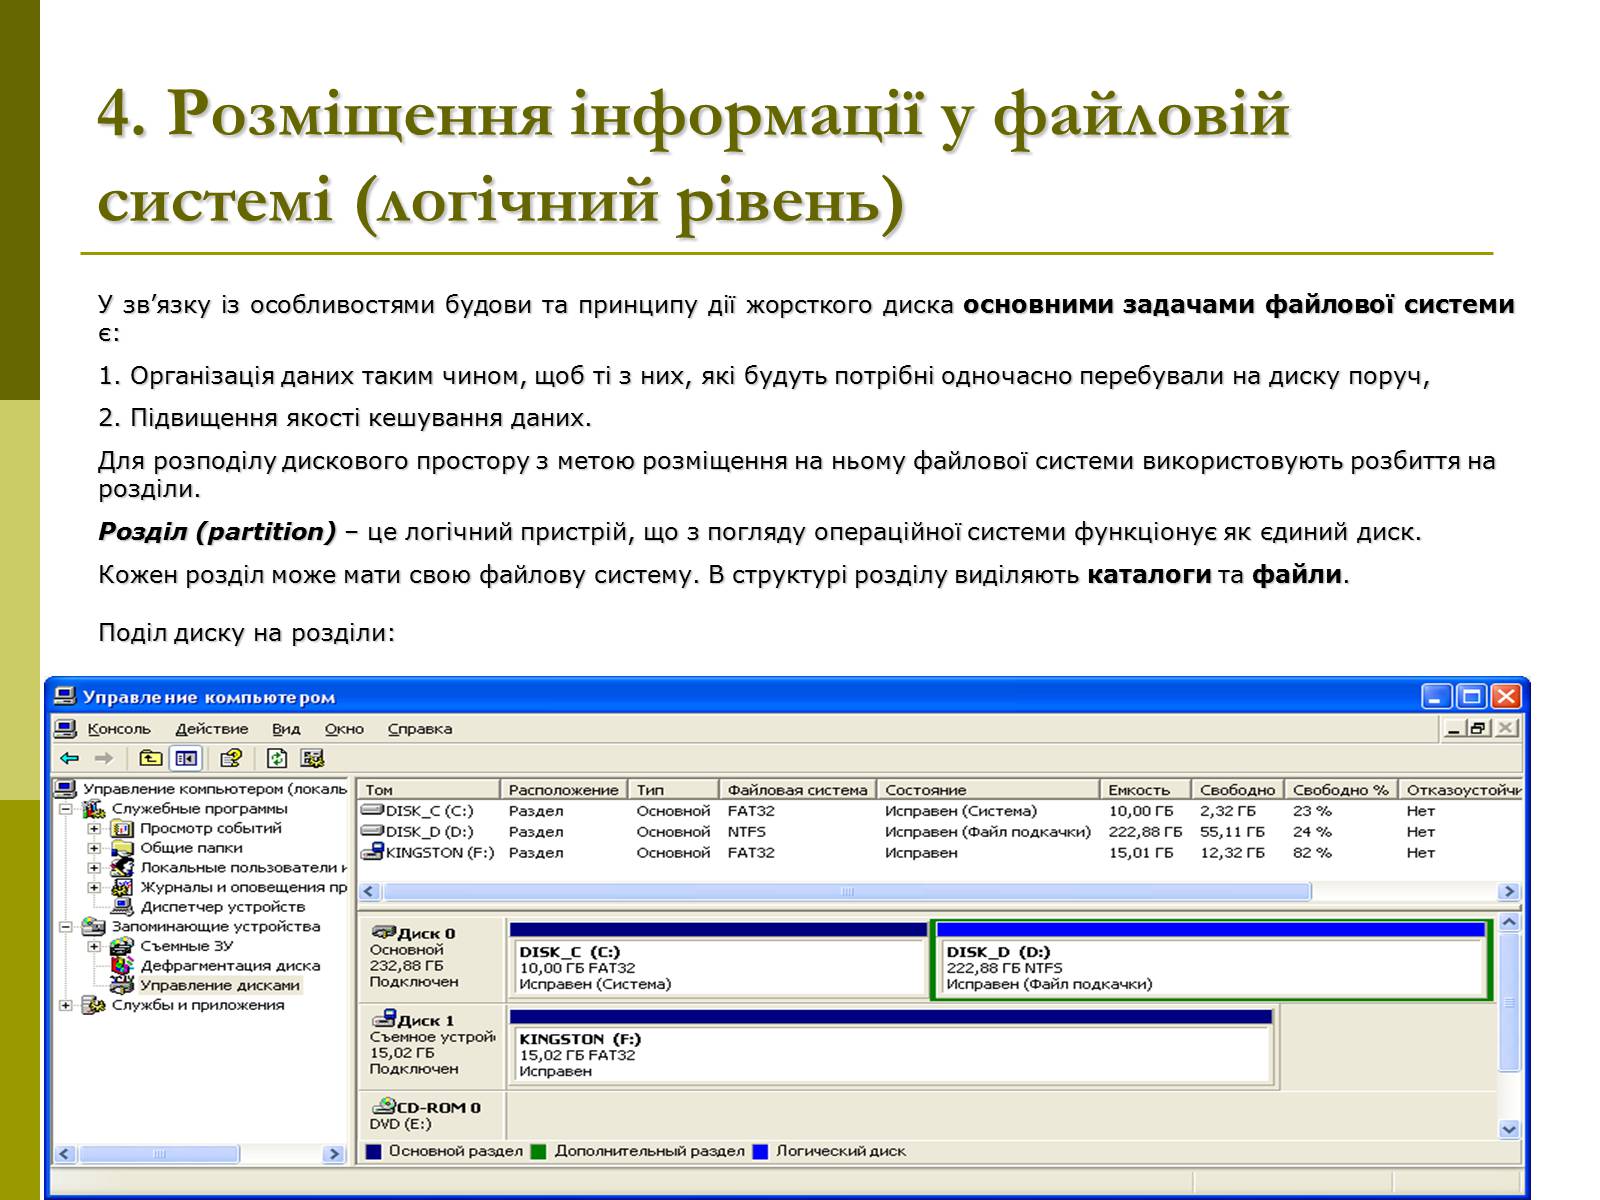Restore the inner console child window
This screenshot has width=1600, height=1200.
tap(1479, 729)
